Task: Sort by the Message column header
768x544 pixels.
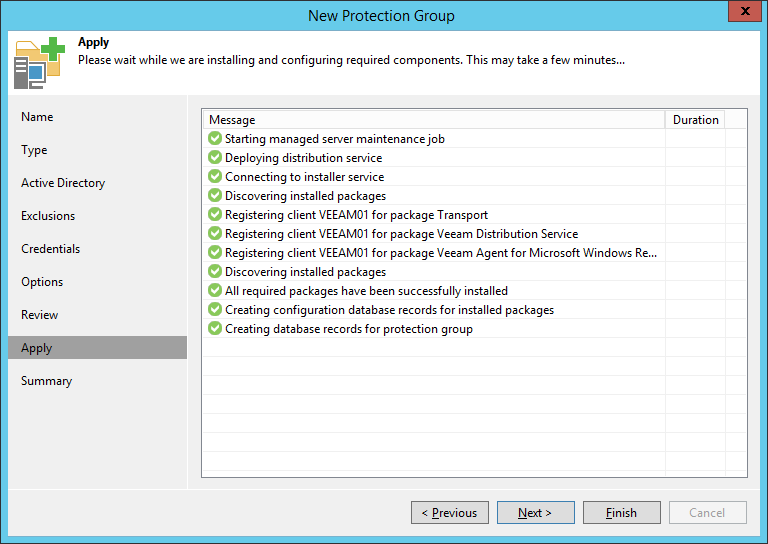Action: click(x=432, y=120)
